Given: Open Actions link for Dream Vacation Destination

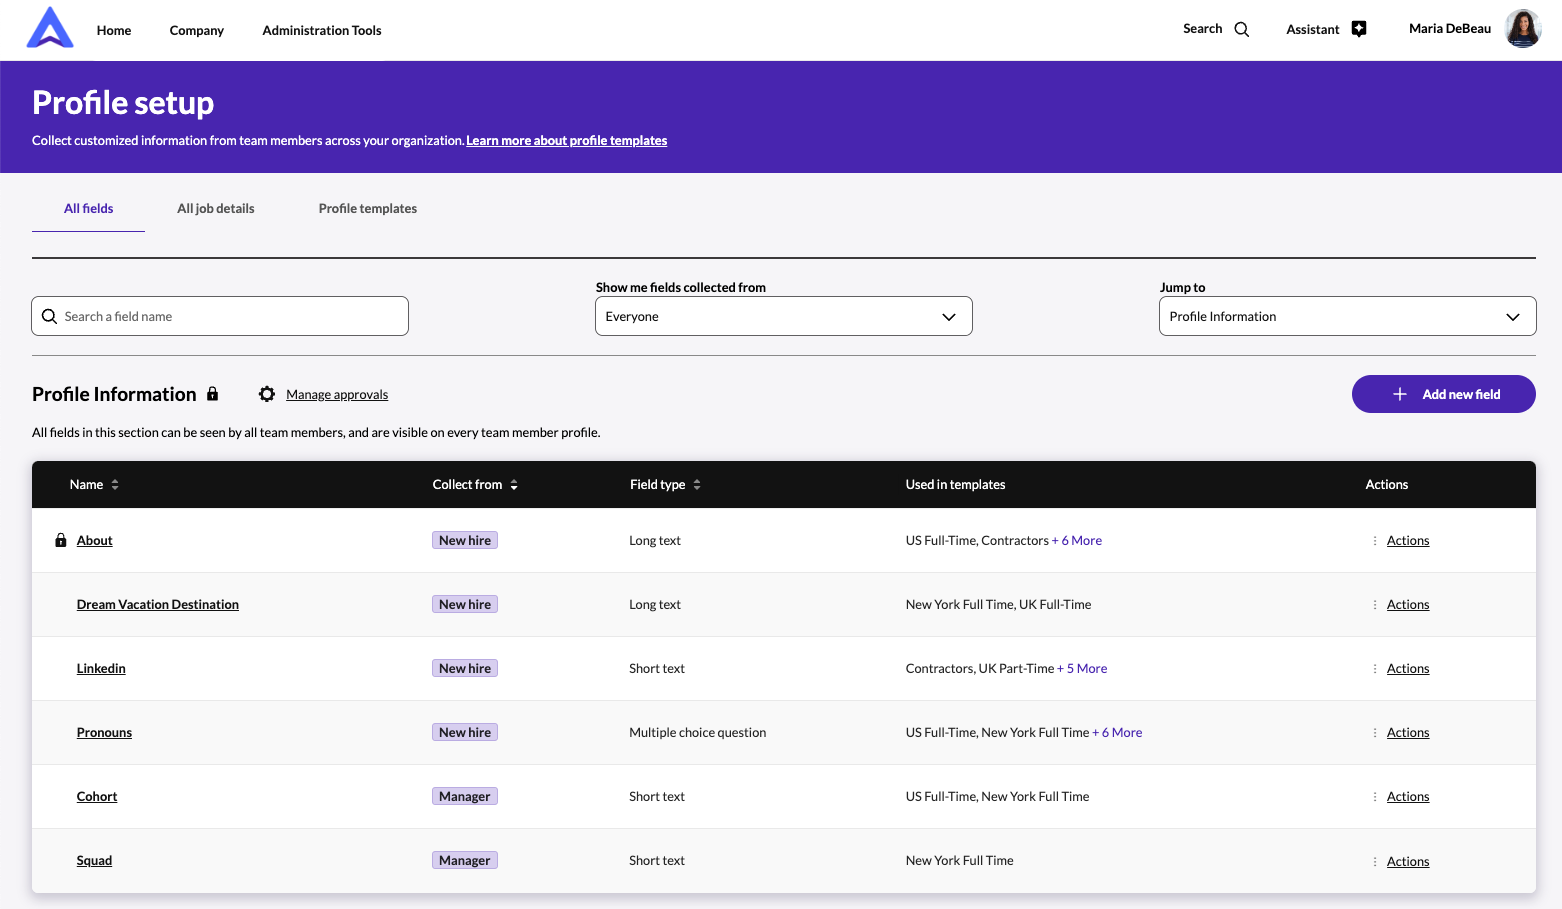Looking at the screenshot, I should coord(1408,604).
